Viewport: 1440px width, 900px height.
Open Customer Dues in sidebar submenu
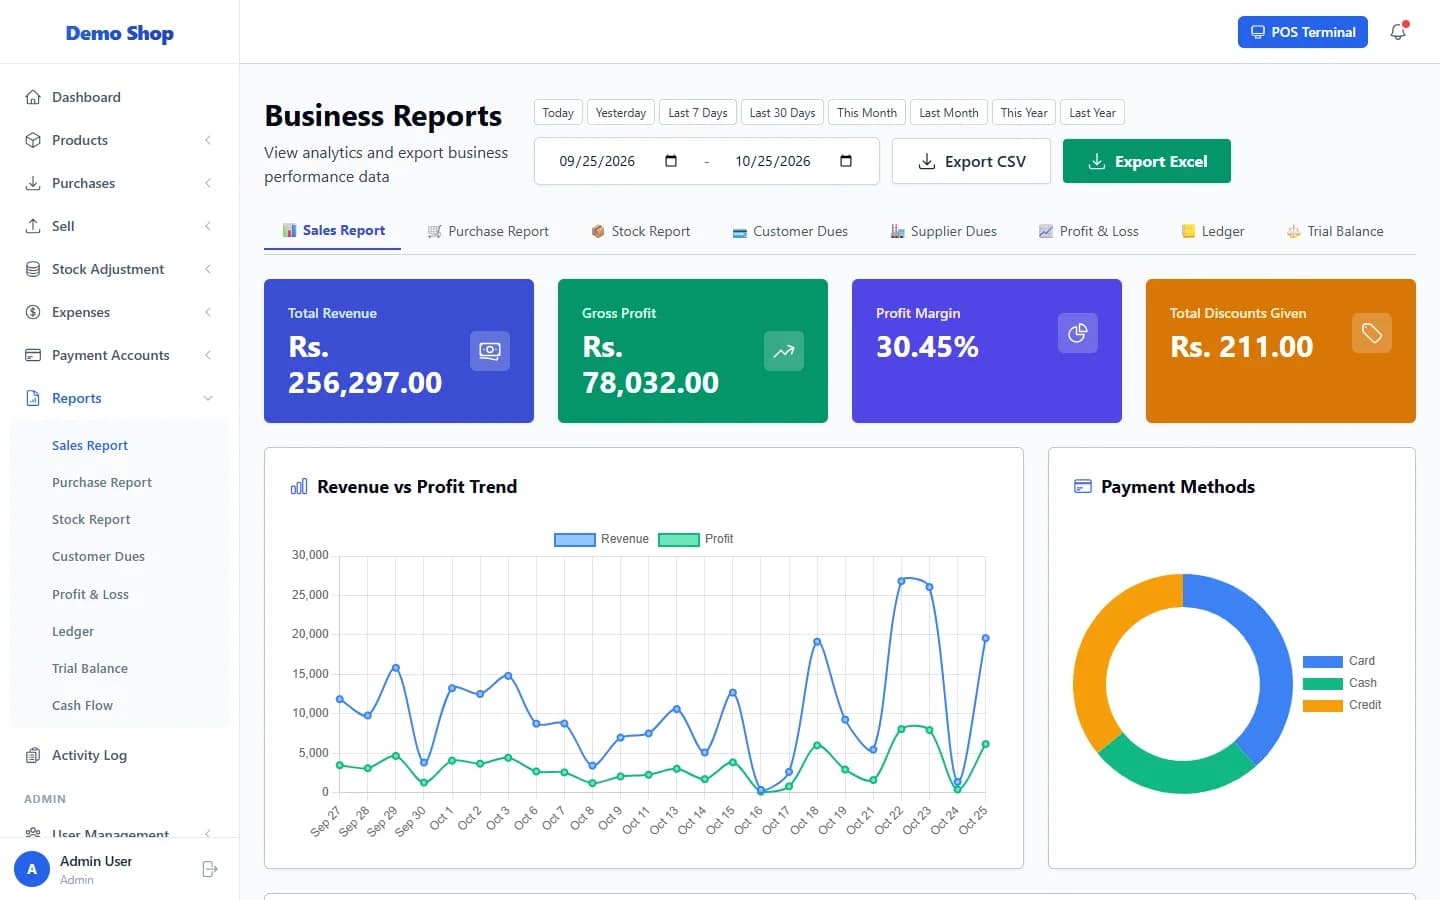(98, 557)
